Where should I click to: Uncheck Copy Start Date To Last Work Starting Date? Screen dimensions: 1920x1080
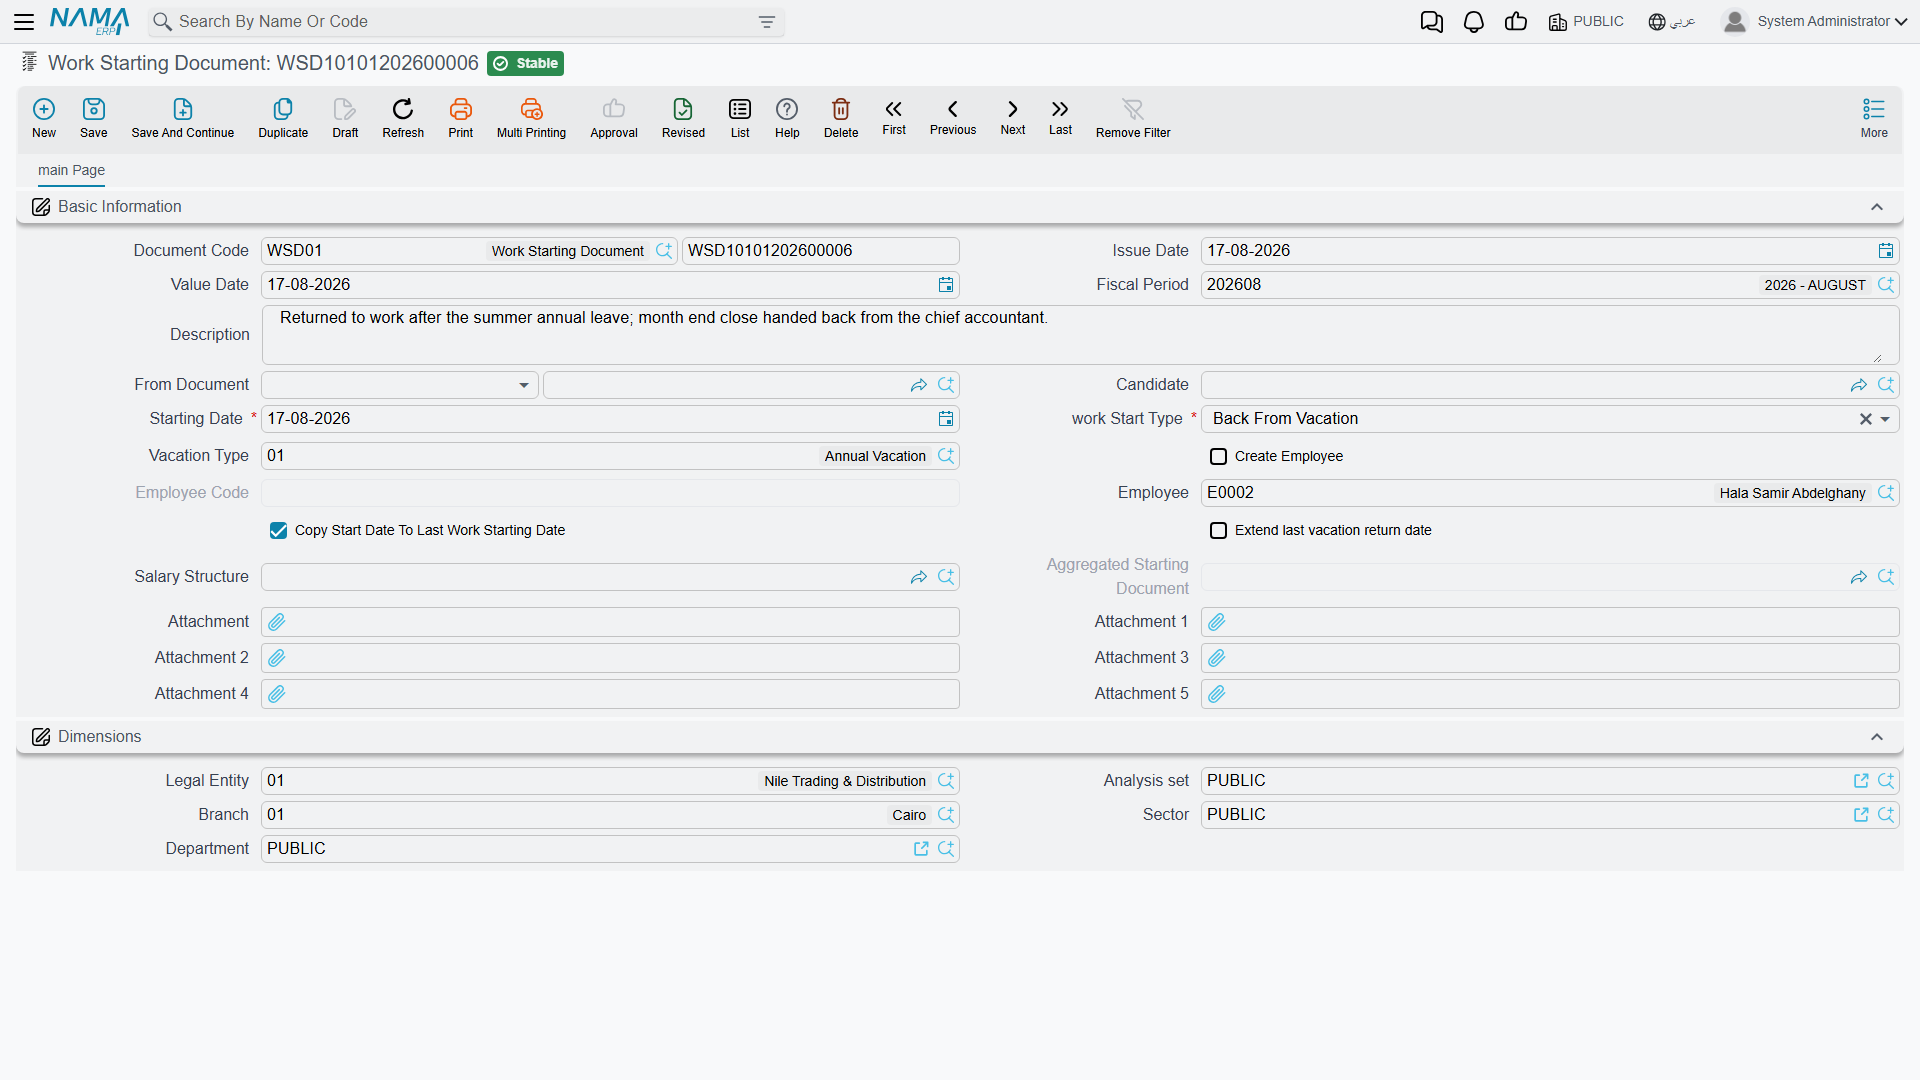click(x=278, y=531)
